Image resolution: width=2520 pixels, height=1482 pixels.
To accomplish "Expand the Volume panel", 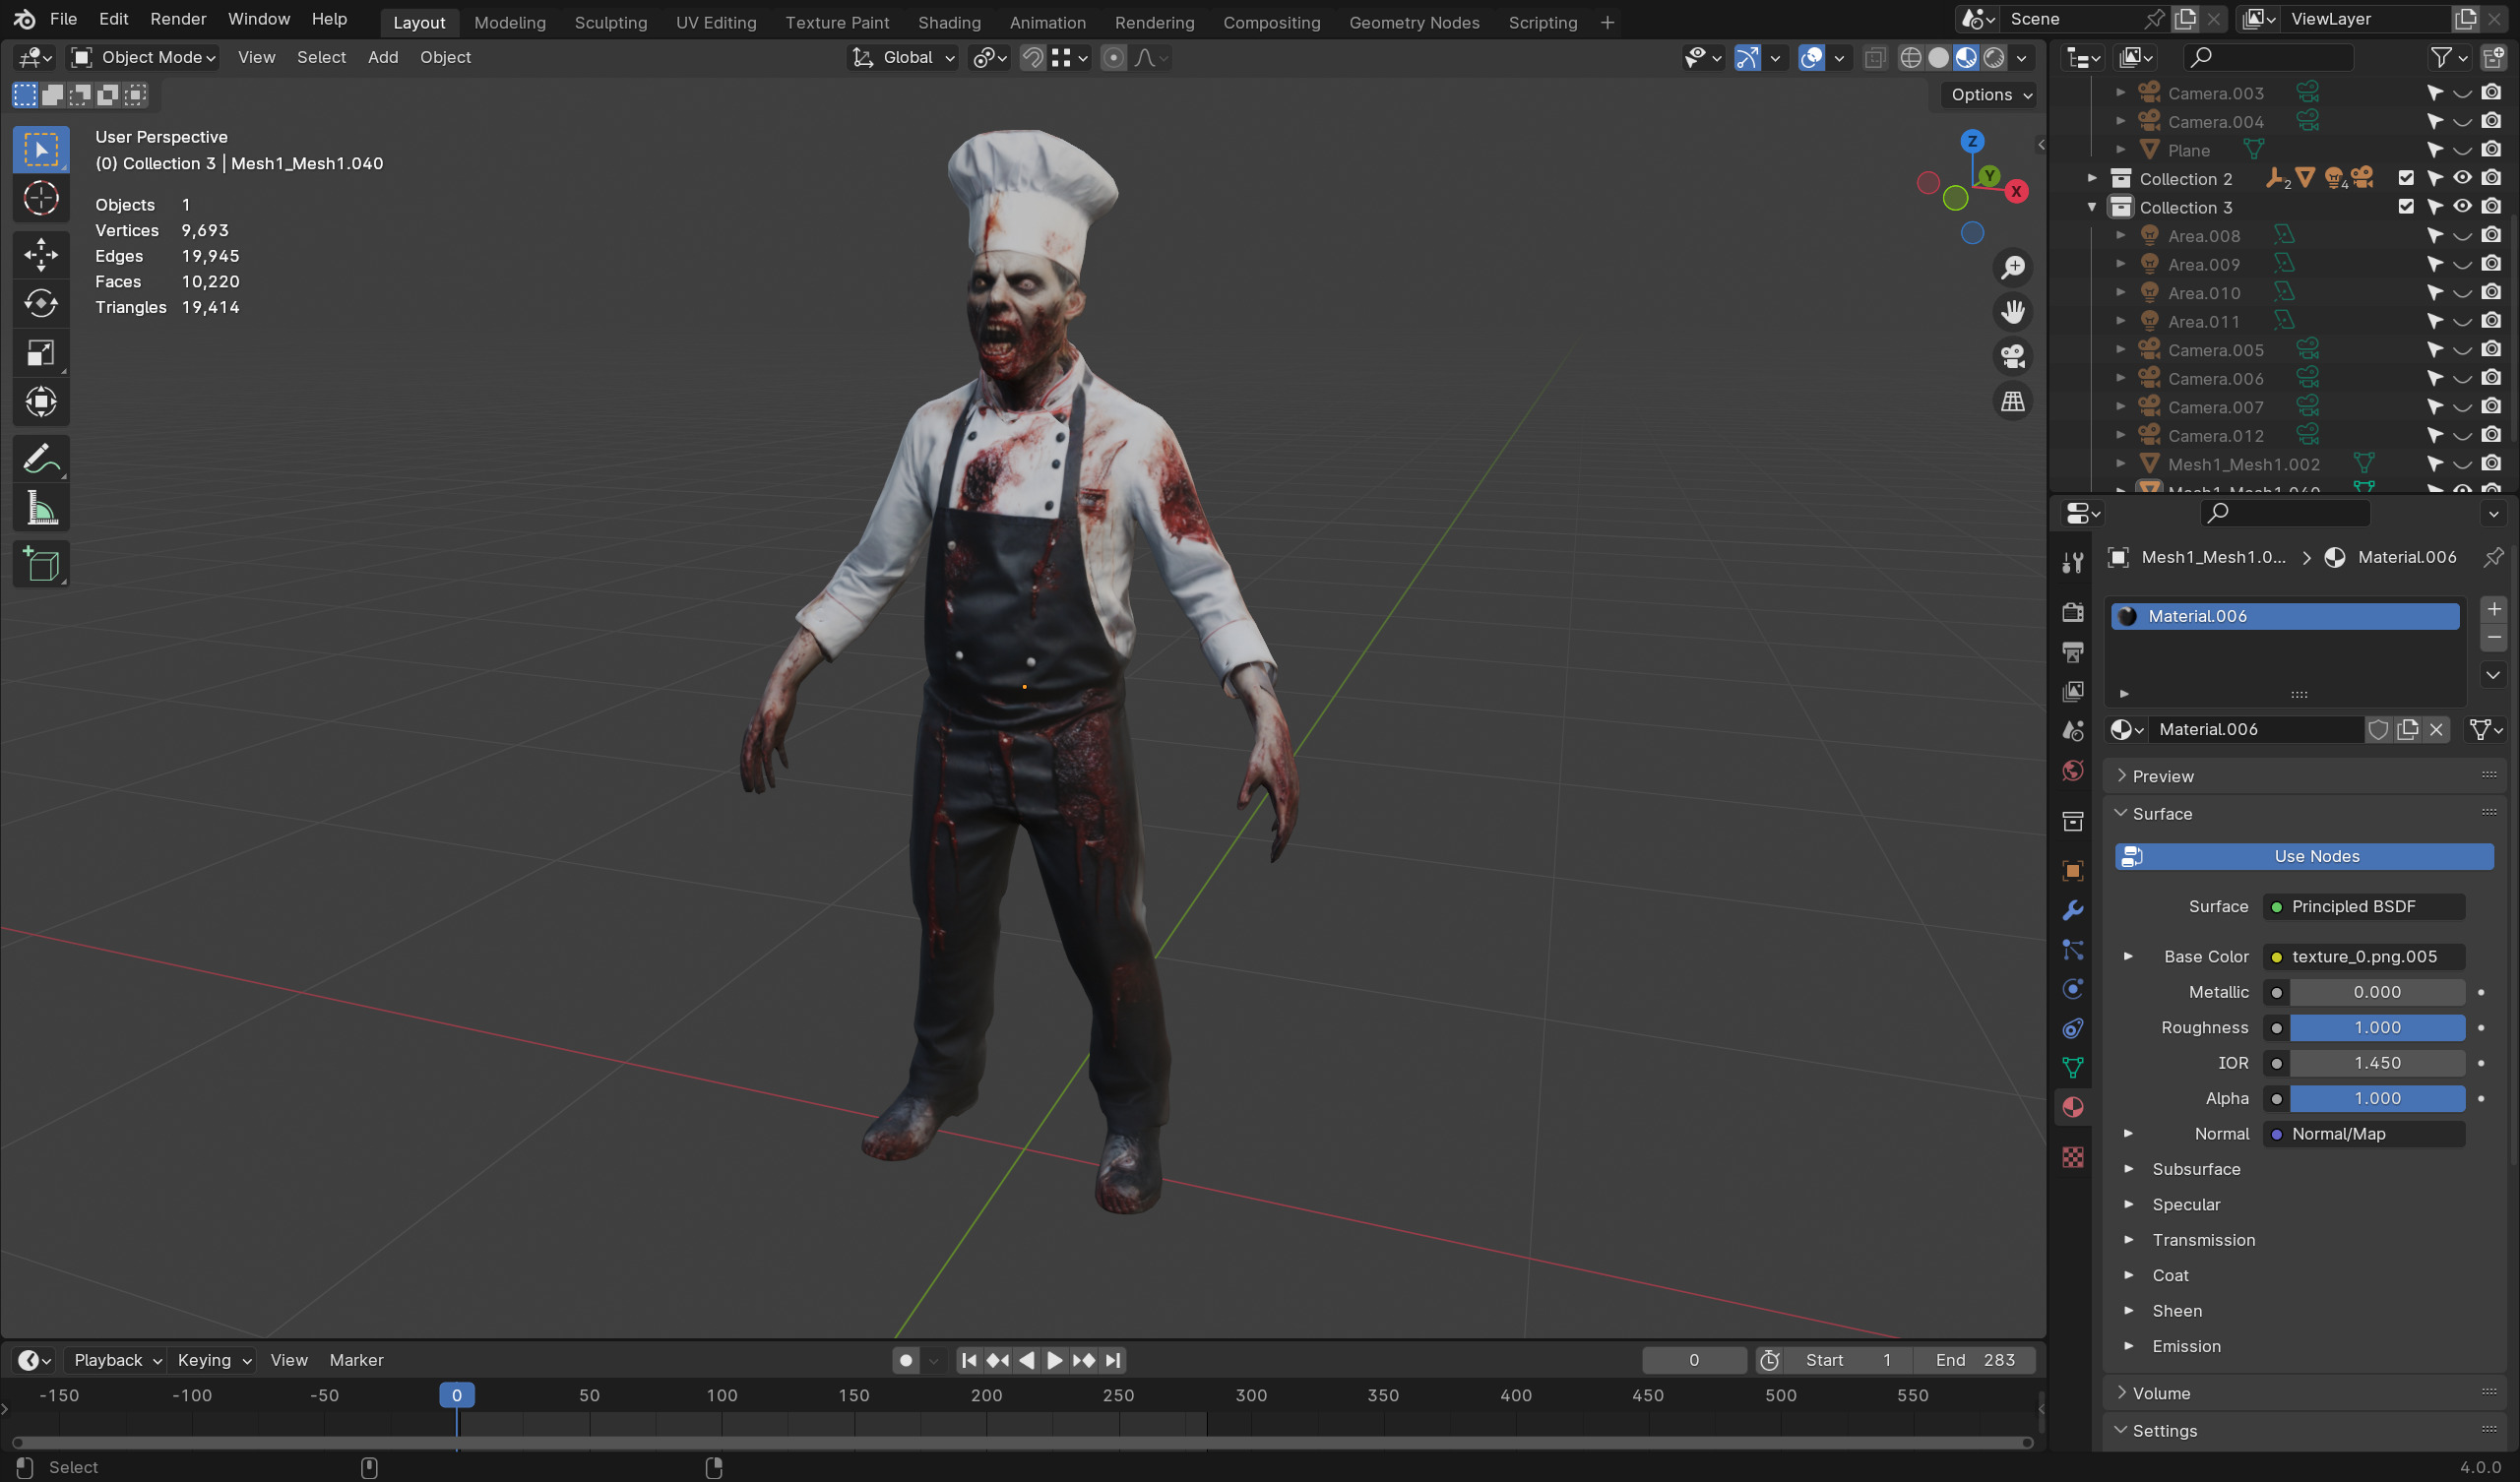I will [2161, 1393].
